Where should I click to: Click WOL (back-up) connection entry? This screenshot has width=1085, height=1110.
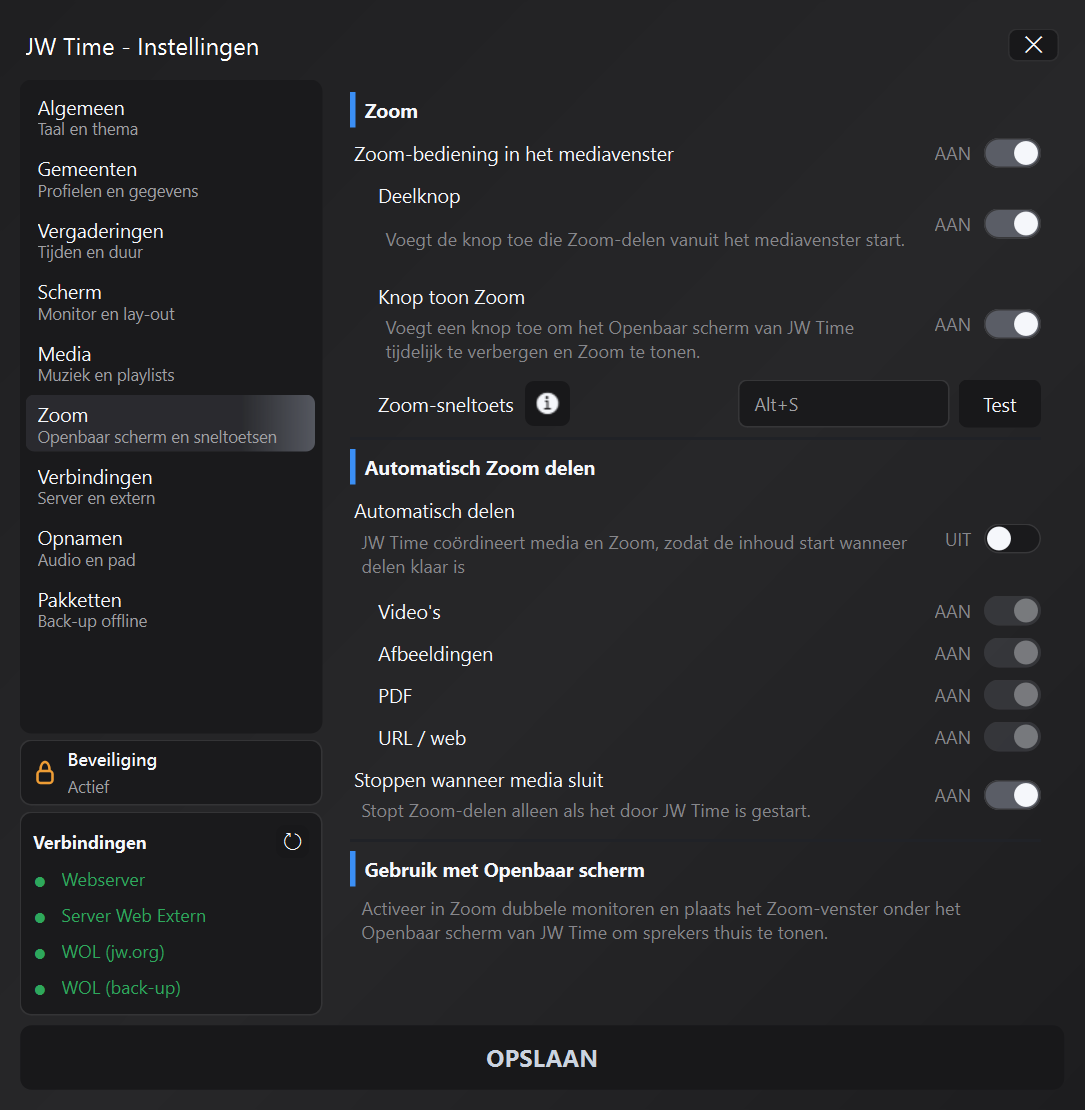pyautogui.click(x=120, y=988)
